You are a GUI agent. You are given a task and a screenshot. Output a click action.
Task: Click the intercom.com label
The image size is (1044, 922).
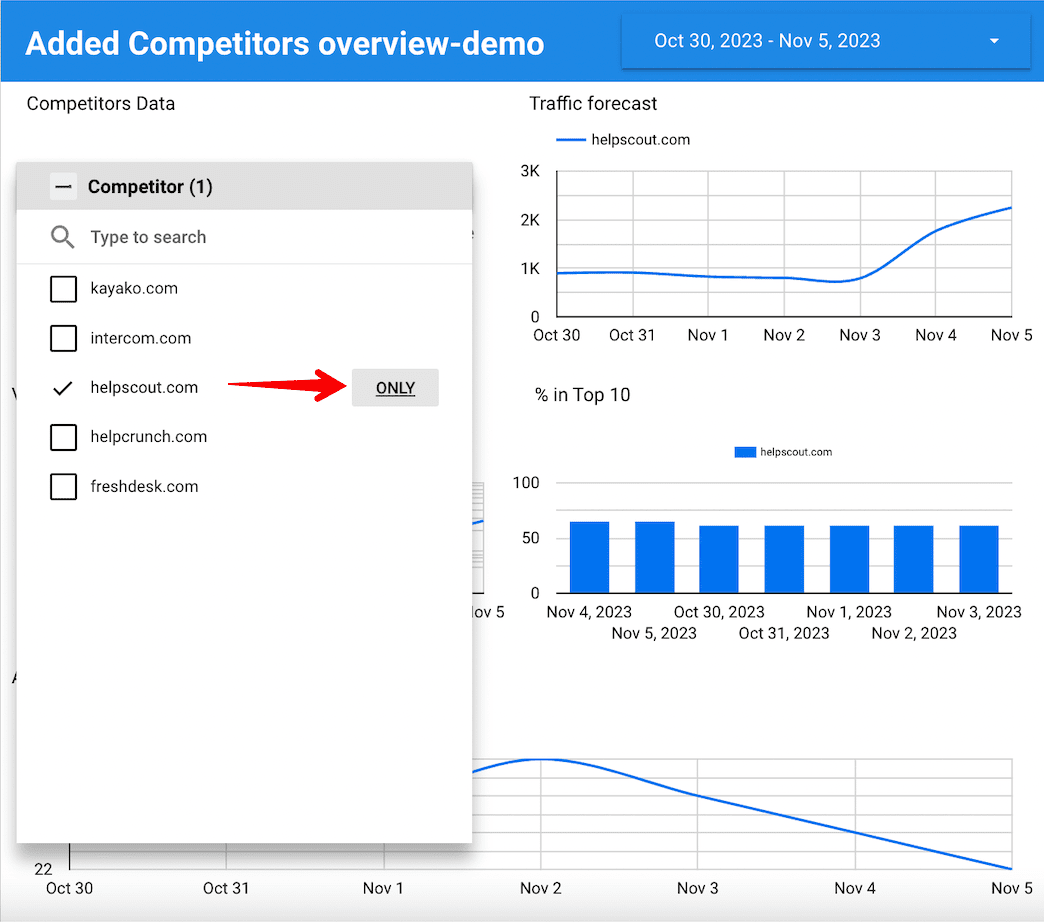click(x=140, y=338)
